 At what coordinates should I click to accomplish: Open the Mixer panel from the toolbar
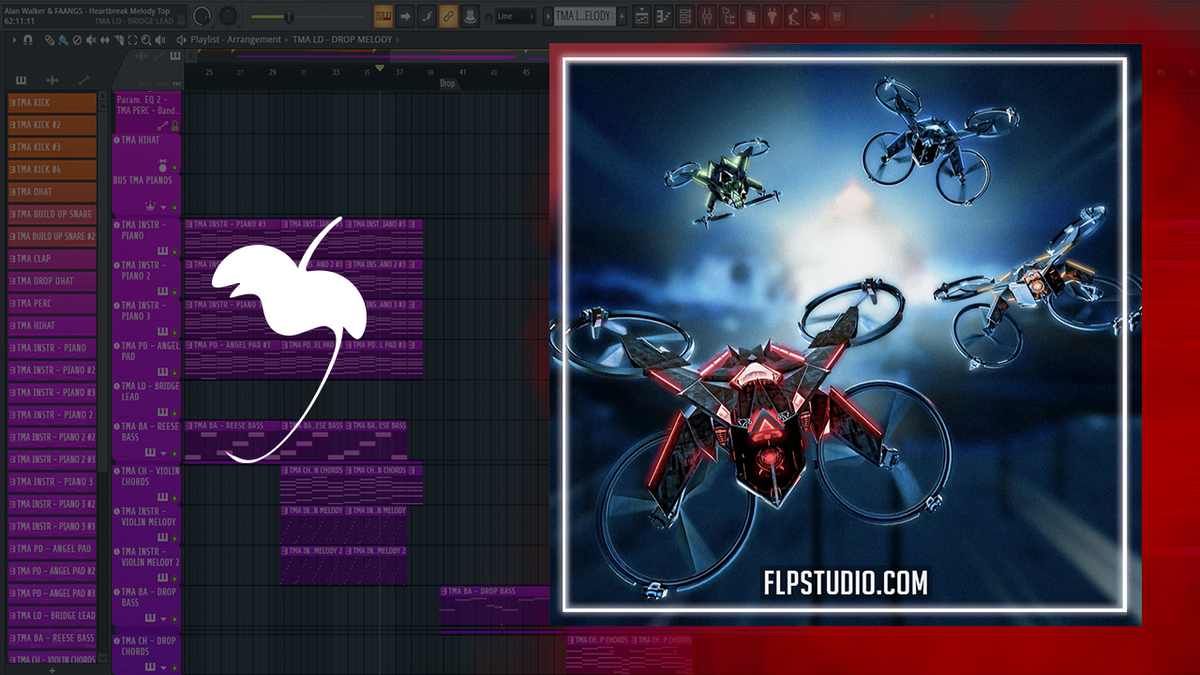pos(705,14)
